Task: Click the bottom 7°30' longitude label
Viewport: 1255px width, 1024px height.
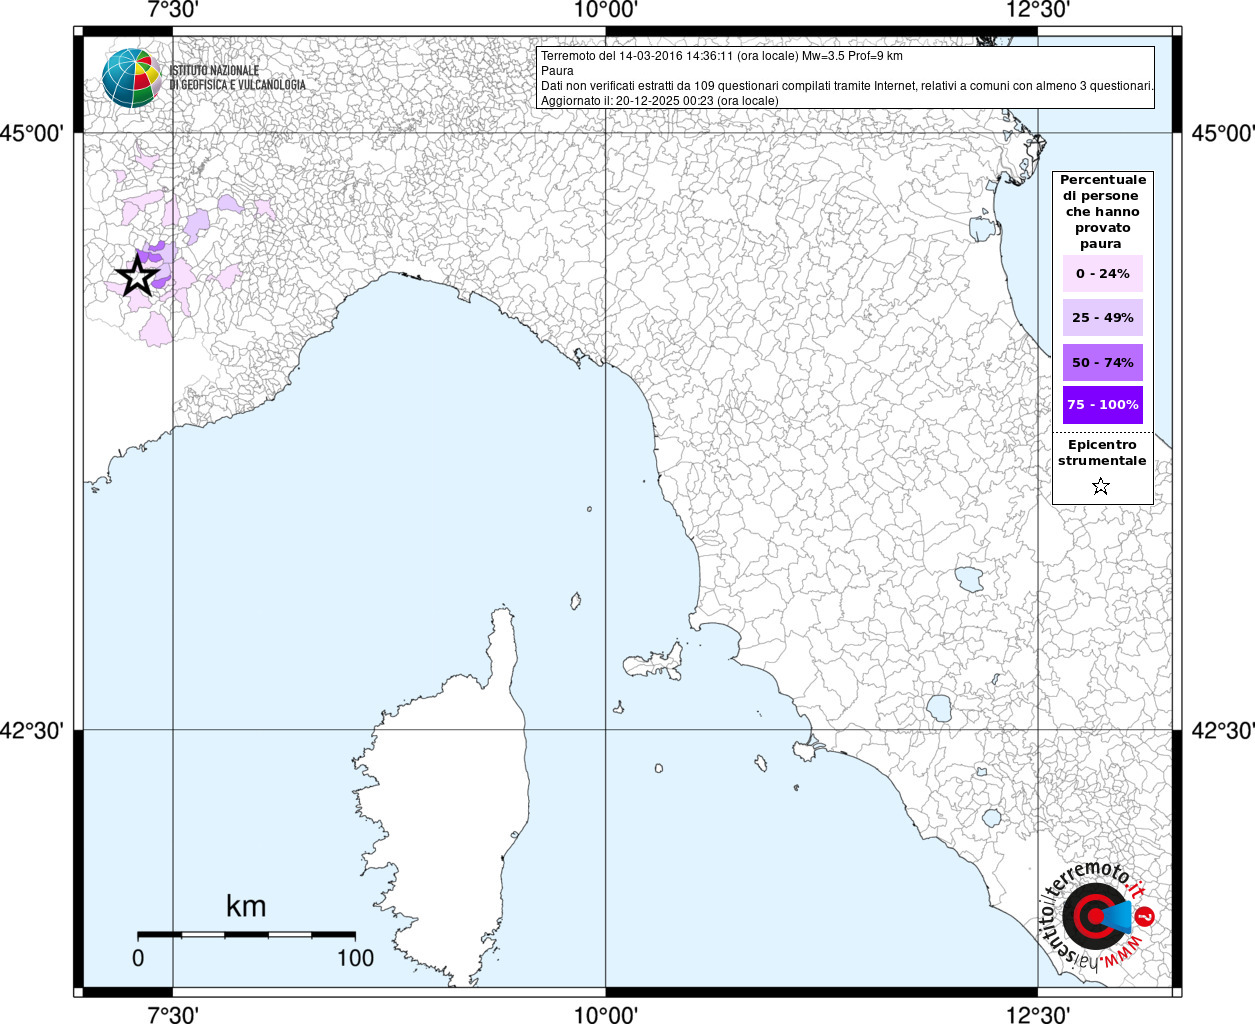Action: coord(173,1015)
